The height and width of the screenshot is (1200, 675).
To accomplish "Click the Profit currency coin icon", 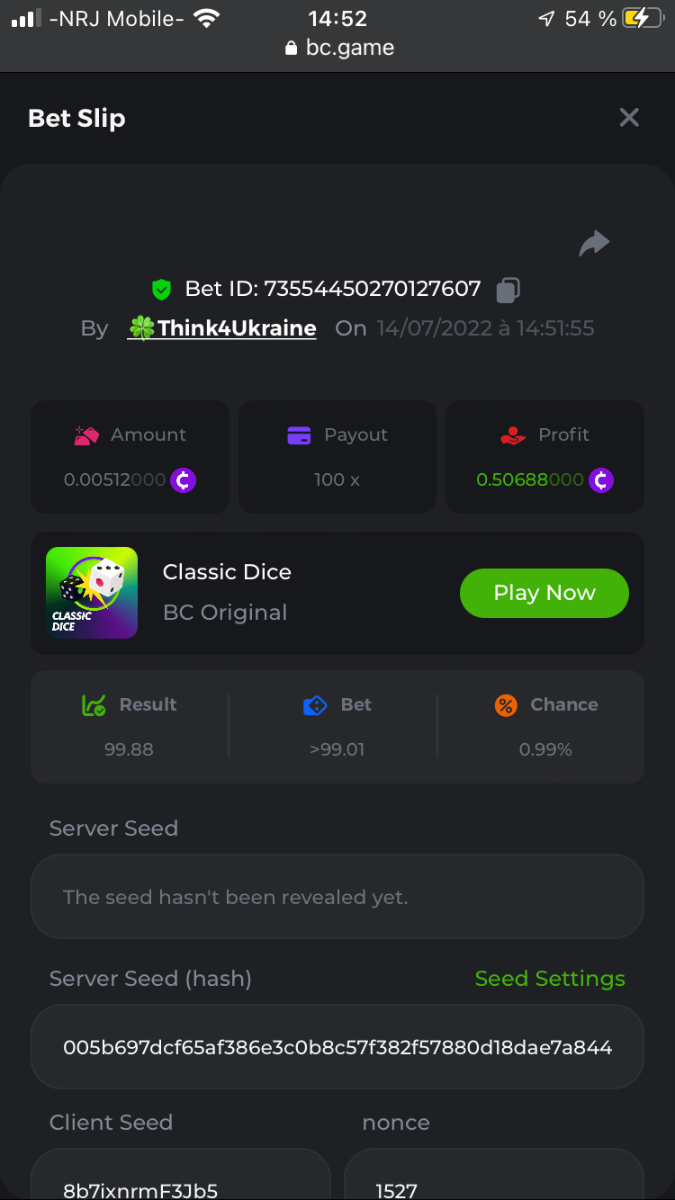I will [601, 480].
